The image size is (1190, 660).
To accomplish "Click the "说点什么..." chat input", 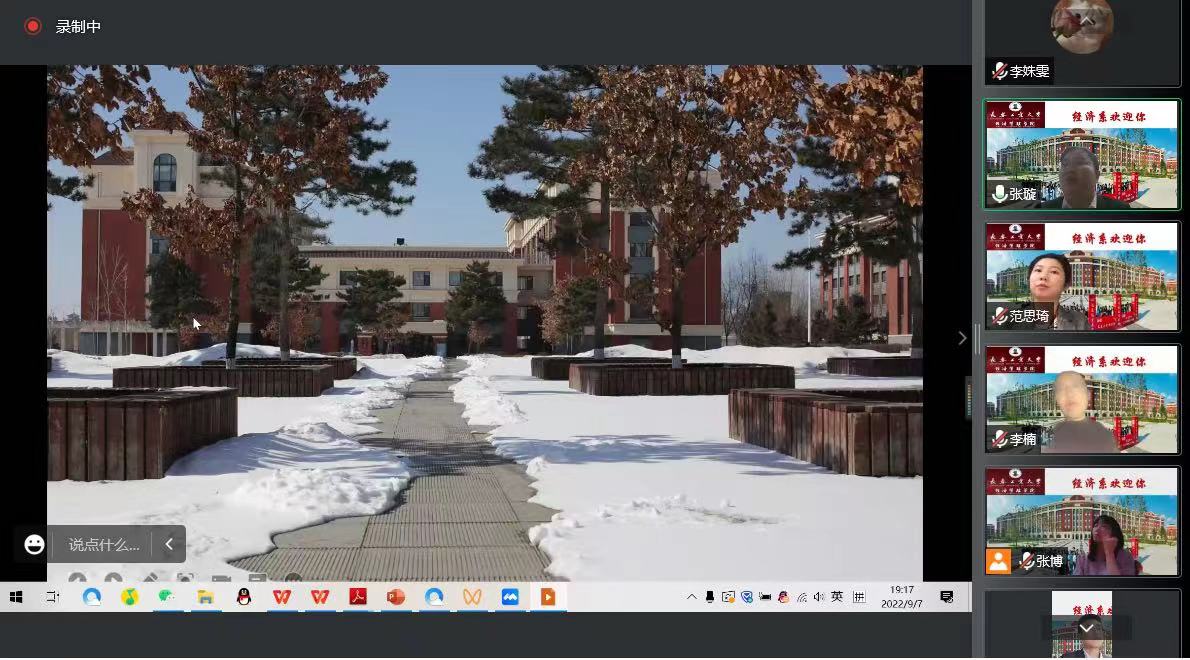I will pyautogui.click(x=103, y=545).
